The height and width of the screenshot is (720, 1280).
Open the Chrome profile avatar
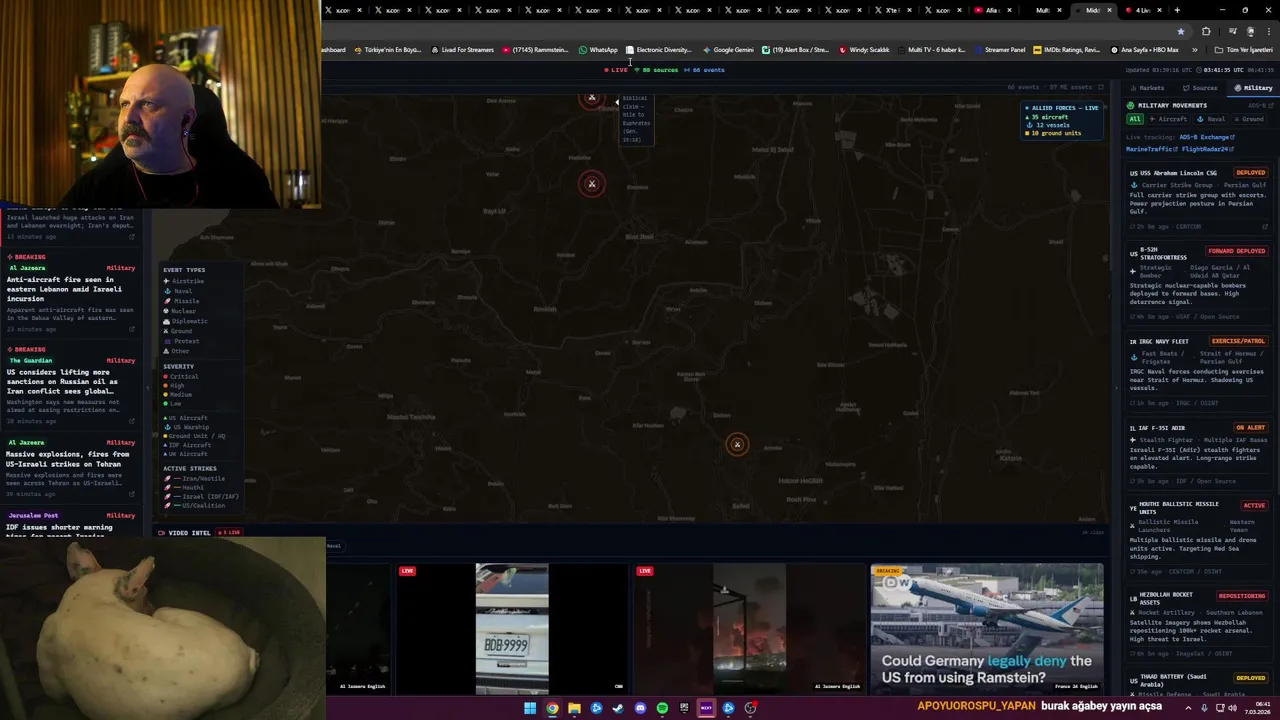1250,31
